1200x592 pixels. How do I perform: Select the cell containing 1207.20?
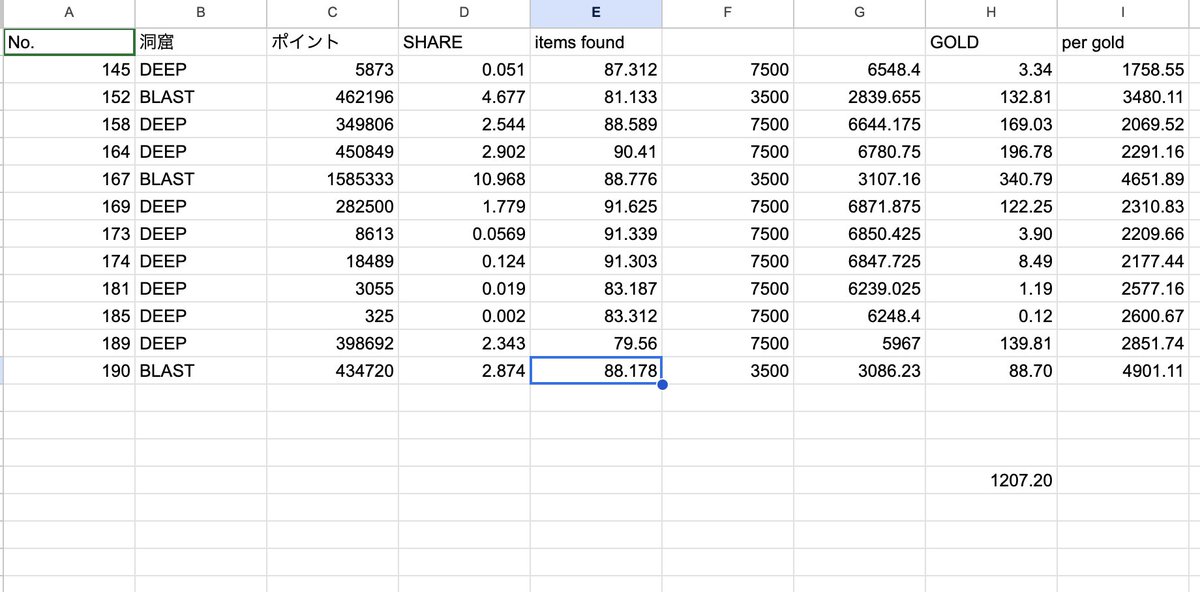pos(990,480)
